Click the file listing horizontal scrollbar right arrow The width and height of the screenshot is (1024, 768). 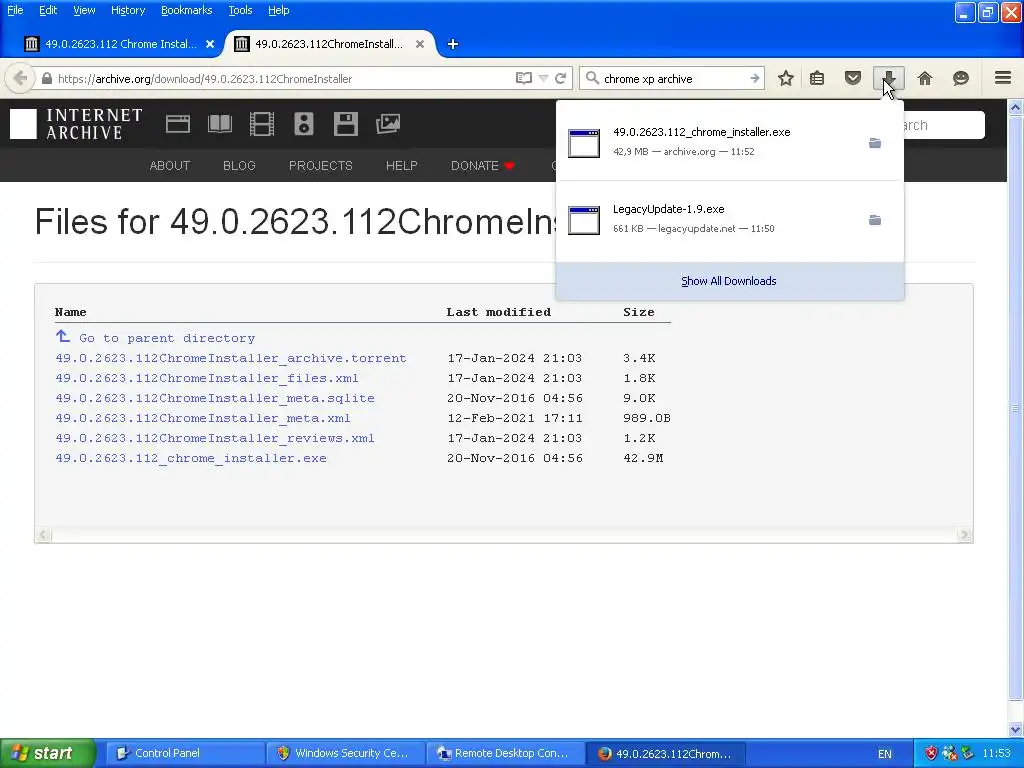tap(965, 535)
